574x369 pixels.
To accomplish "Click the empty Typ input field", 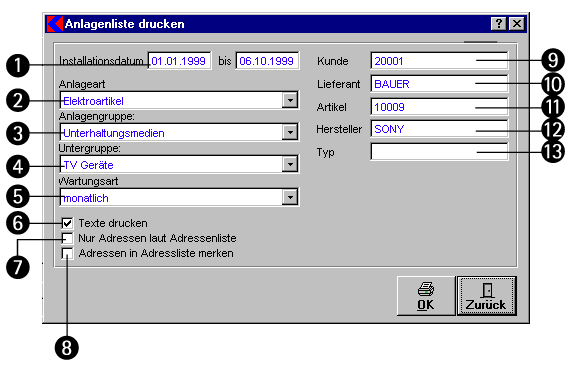I will click(x=439, y=152).
